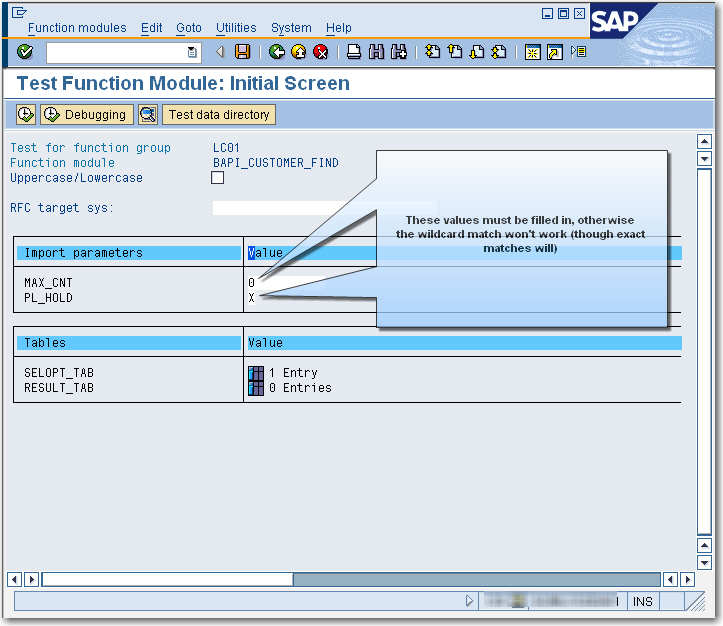This screenshot has height=626, width=723.
Task: Click the Tables column header
Action: pos(129,343)
